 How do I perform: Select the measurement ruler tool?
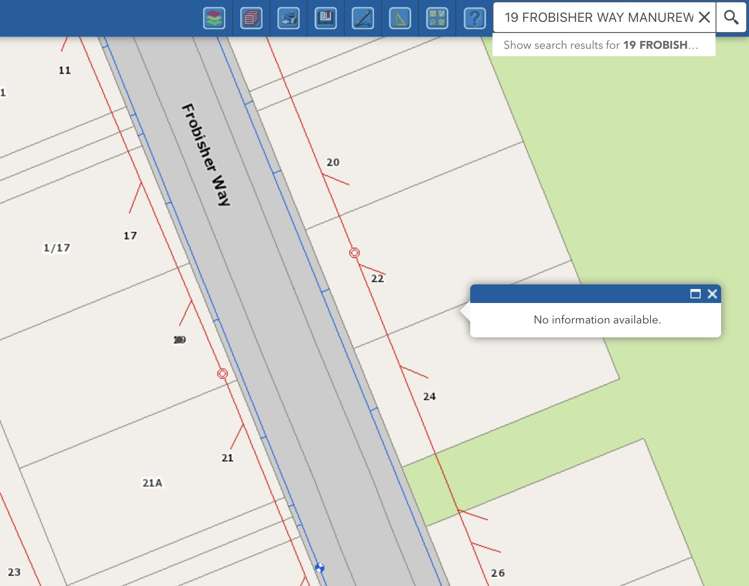(x=364, y=18)
